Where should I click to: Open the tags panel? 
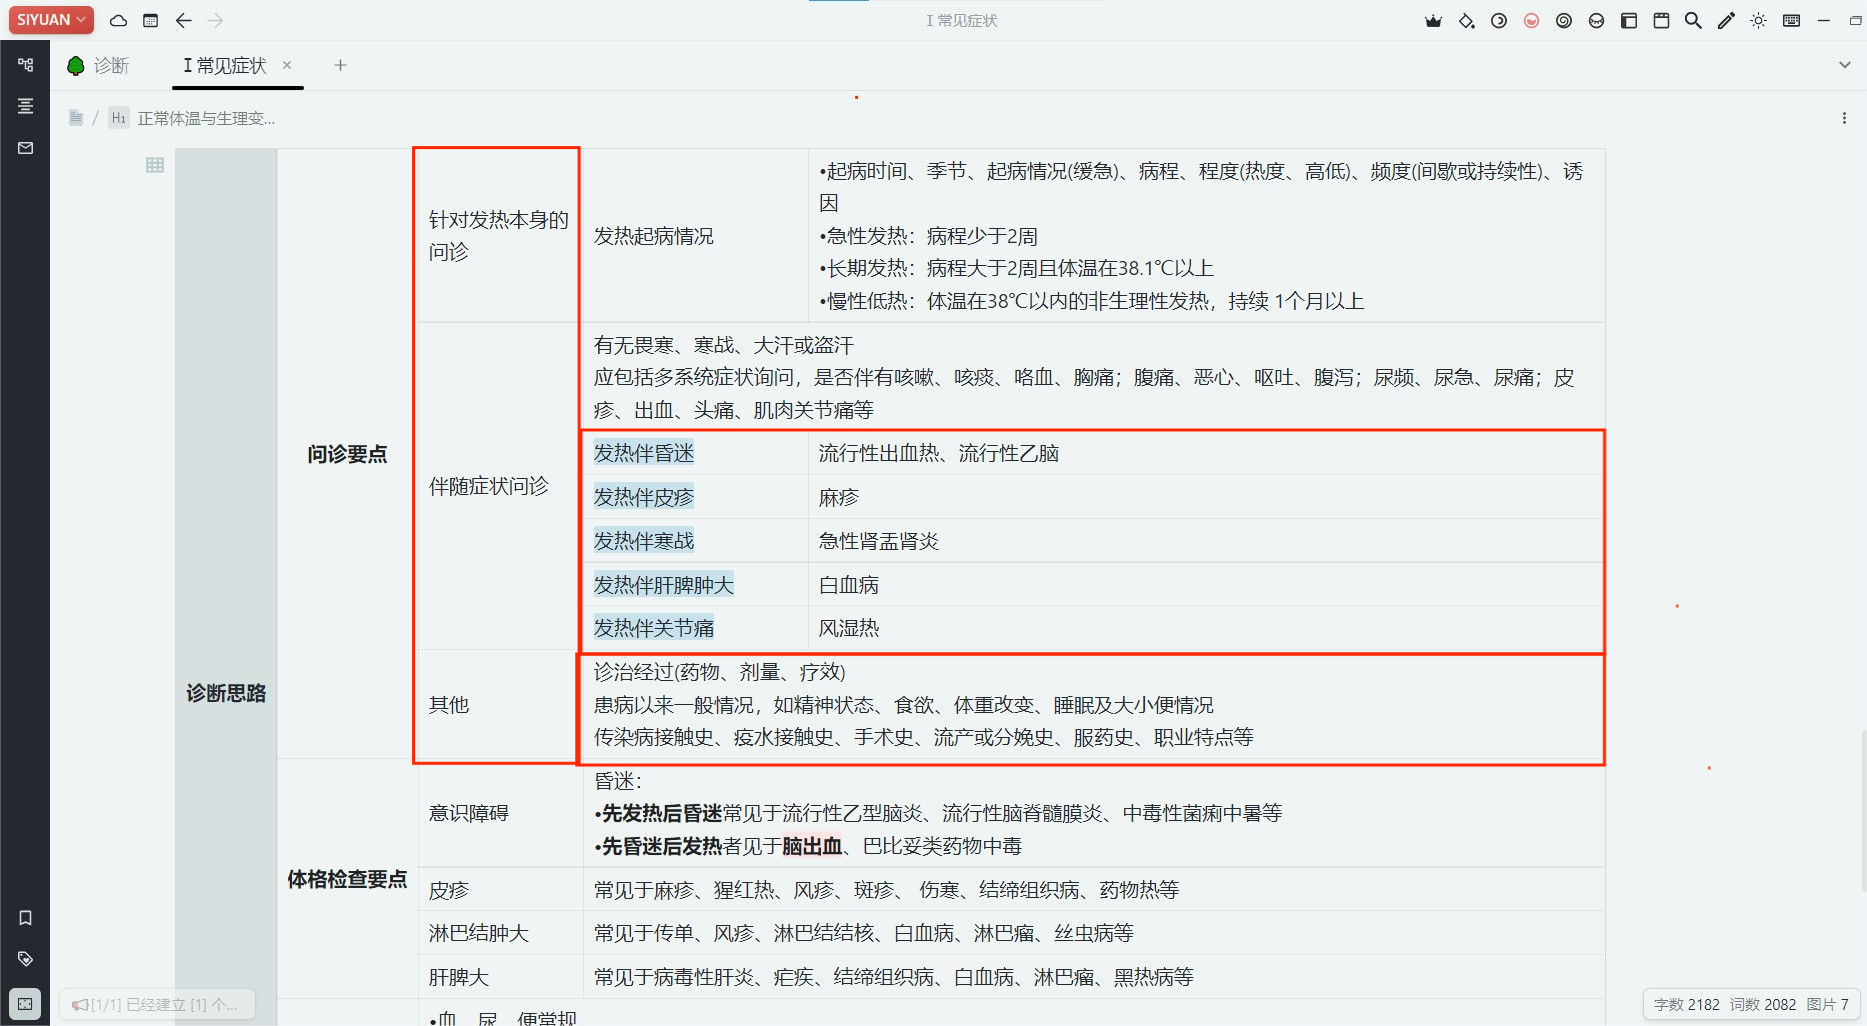pyautogui.click(x=25, y=959)
